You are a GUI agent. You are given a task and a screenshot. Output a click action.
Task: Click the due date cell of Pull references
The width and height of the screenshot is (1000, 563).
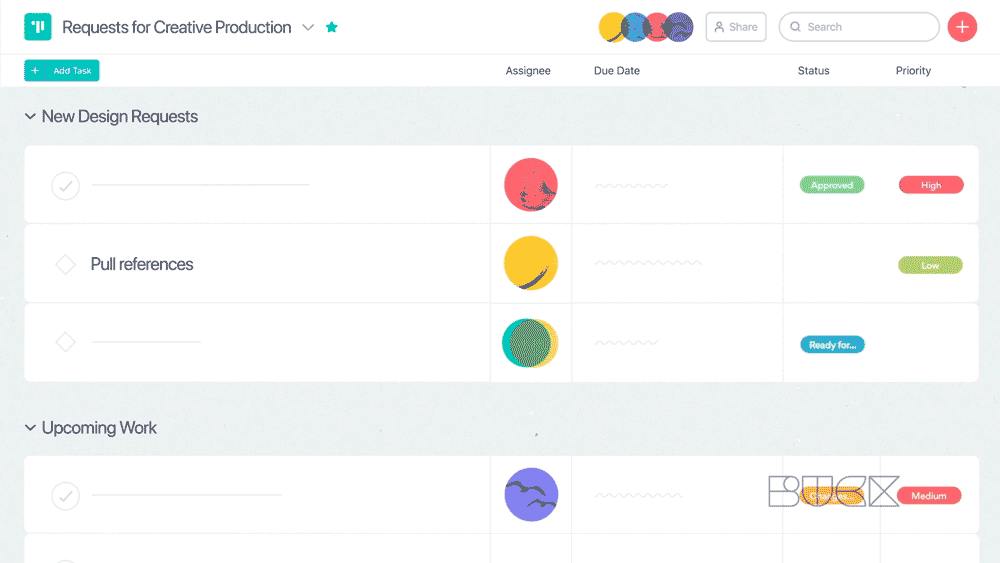click(677, 263)
